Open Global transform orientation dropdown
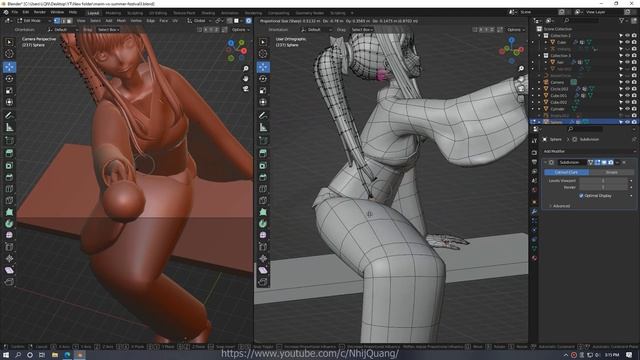 click(x=199, y=20)
